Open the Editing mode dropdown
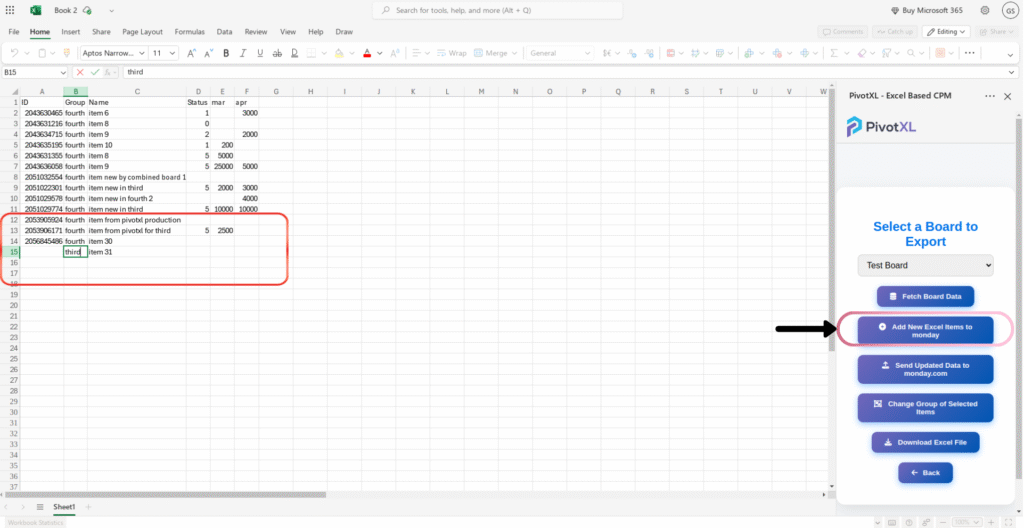The height and width of the screenshot is (528, 1024). coord(946,31)
